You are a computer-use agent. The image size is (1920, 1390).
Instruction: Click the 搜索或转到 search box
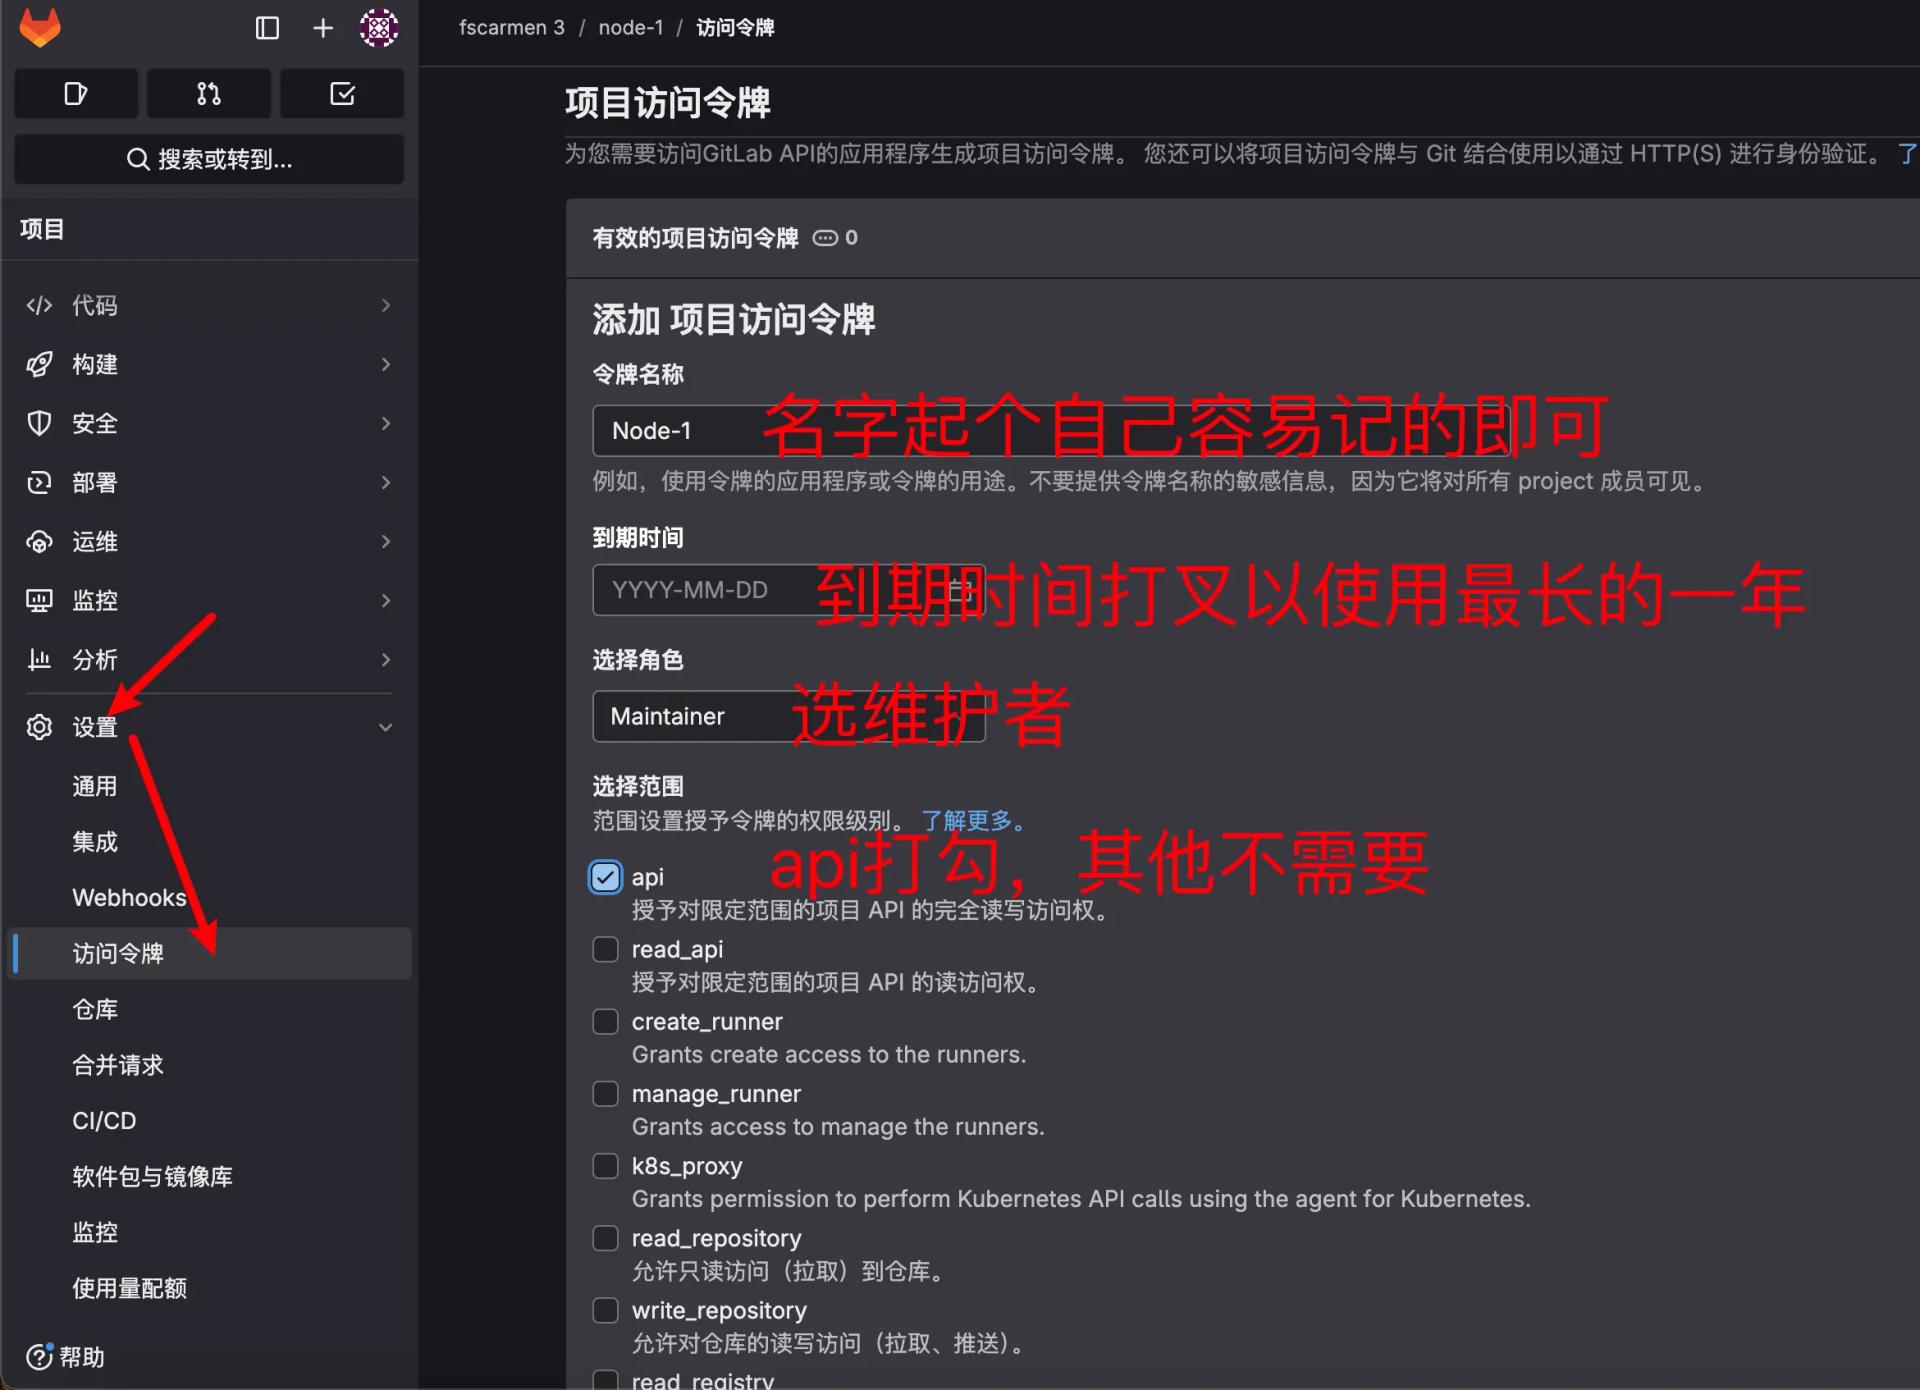[x=209, y=159]
